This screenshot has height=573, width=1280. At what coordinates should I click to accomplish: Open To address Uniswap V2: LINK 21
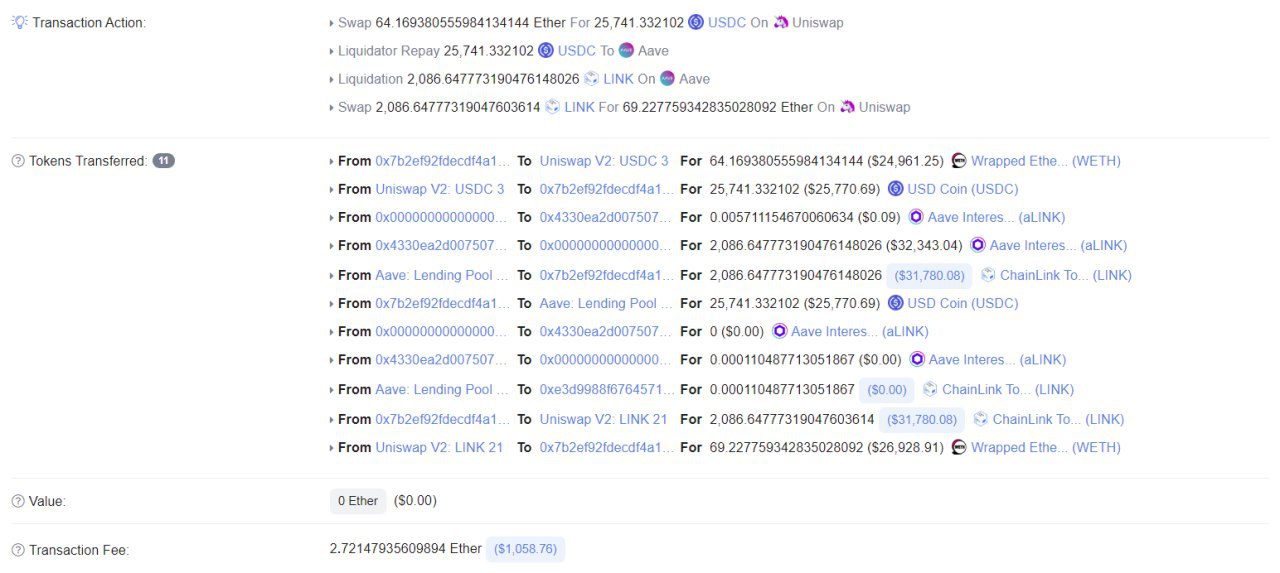[x=603, y=419]
